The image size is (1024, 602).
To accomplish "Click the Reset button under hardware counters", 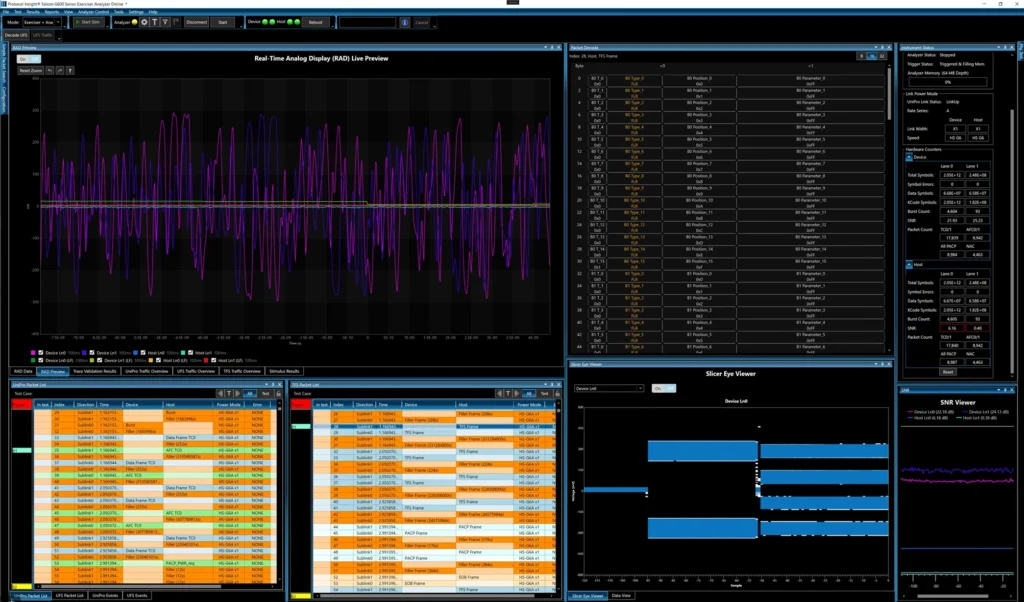I will 948,371.
